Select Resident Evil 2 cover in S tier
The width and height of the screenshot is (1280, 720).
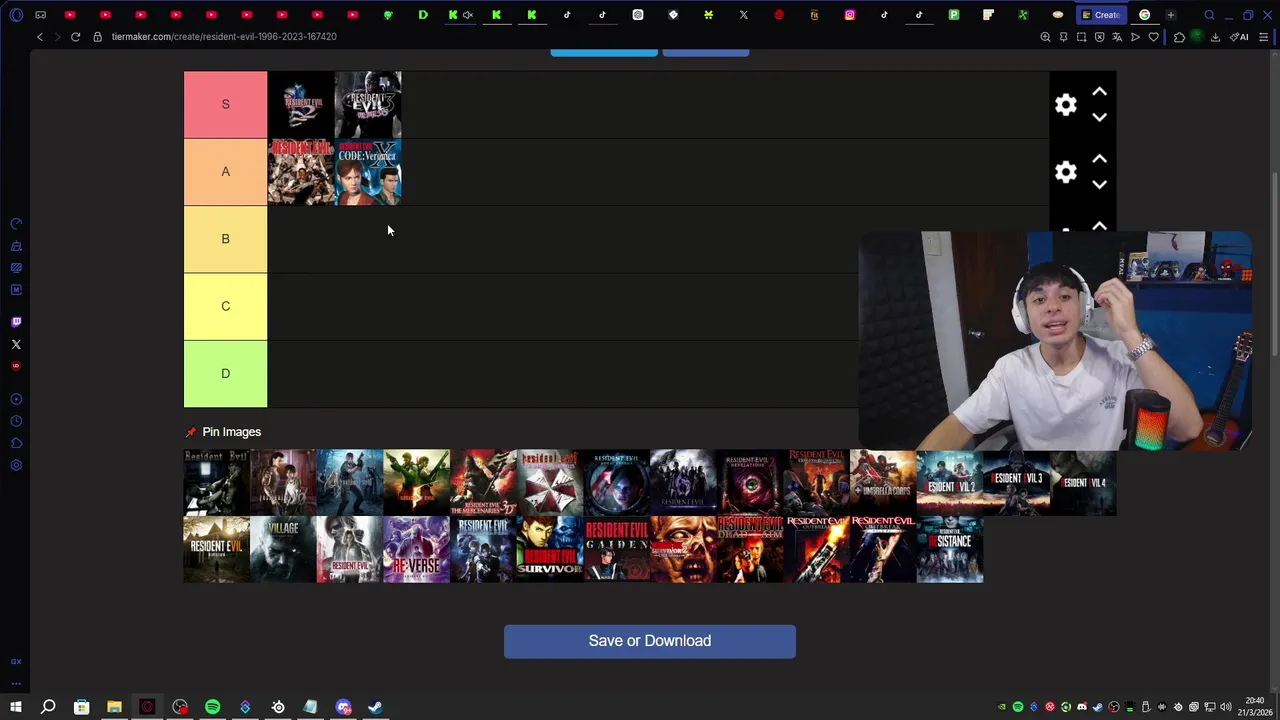(x=301, y=104)
